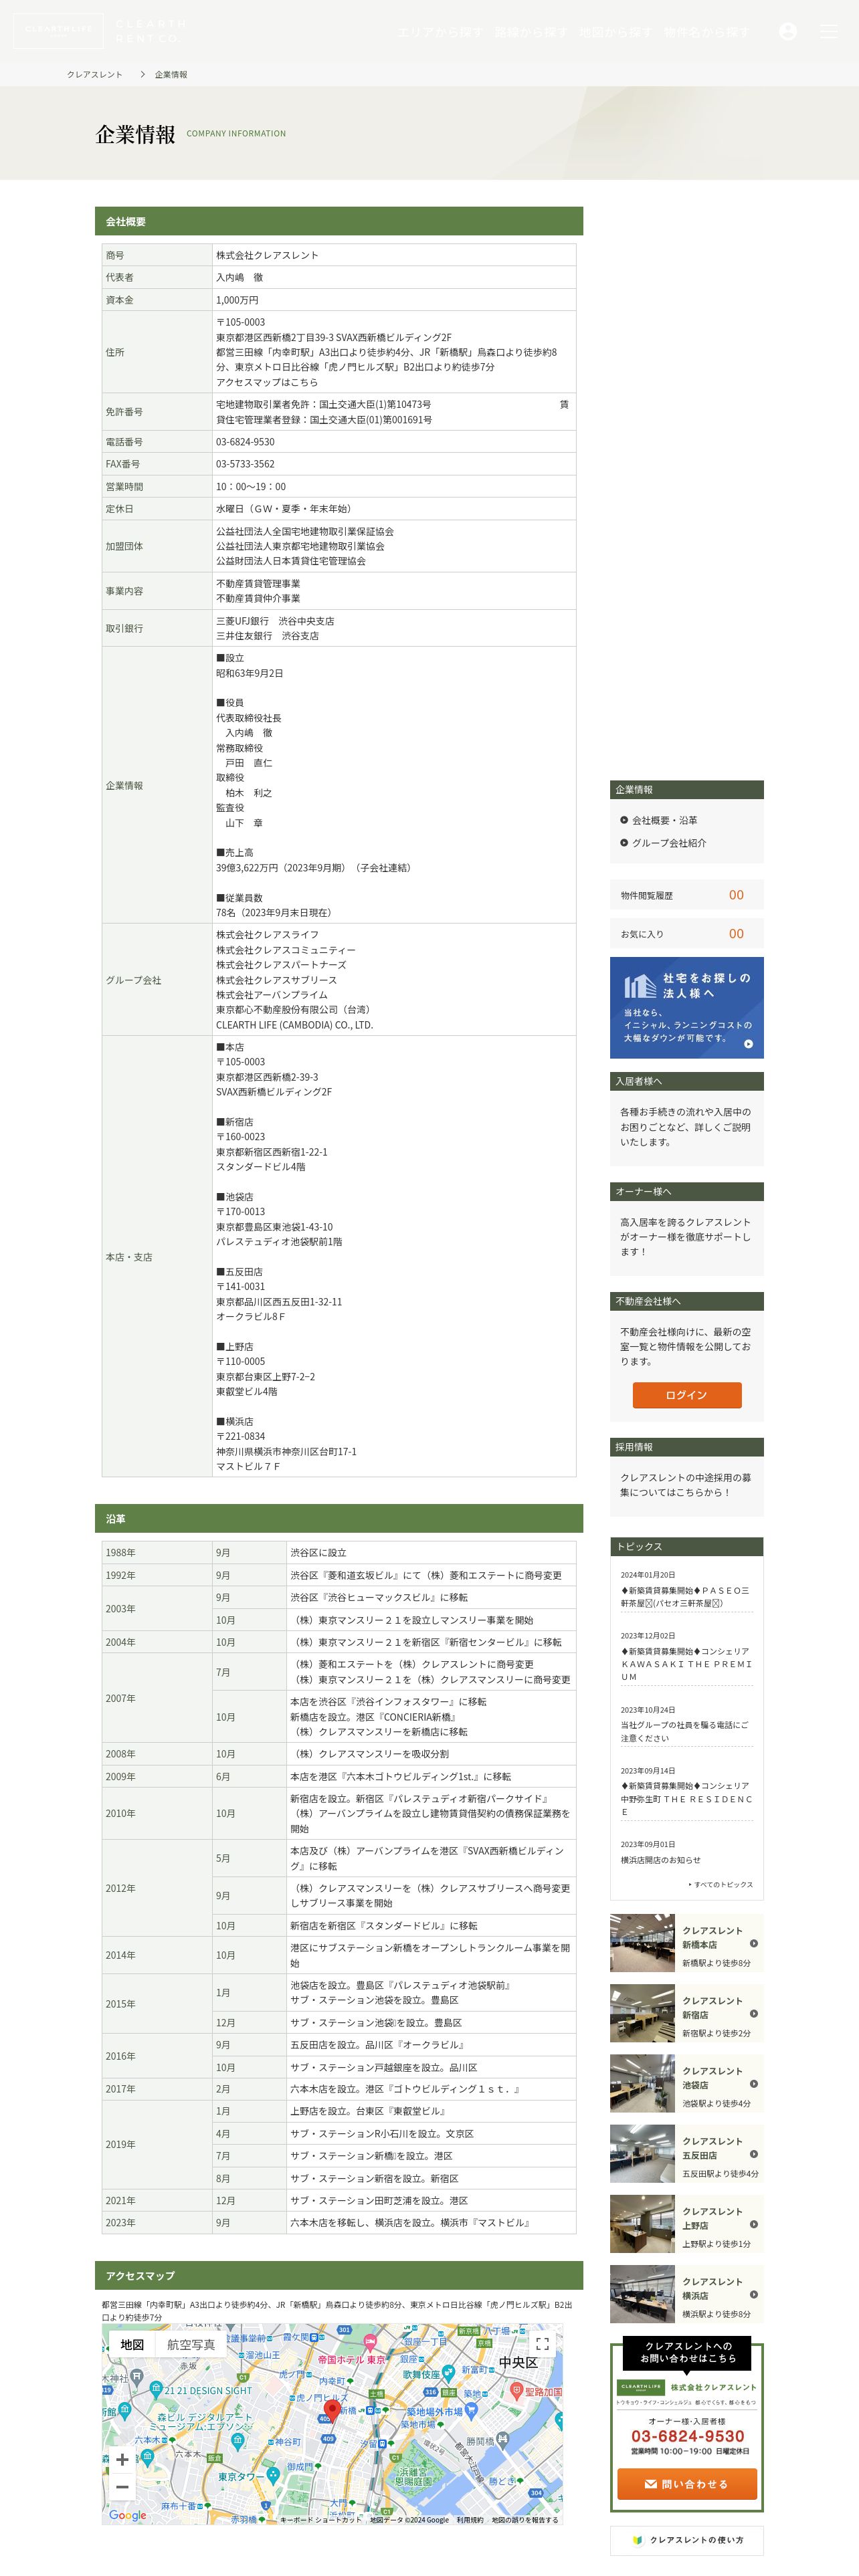
Task: Click the 問い合わせる orange button
Action: point(687,2483)
